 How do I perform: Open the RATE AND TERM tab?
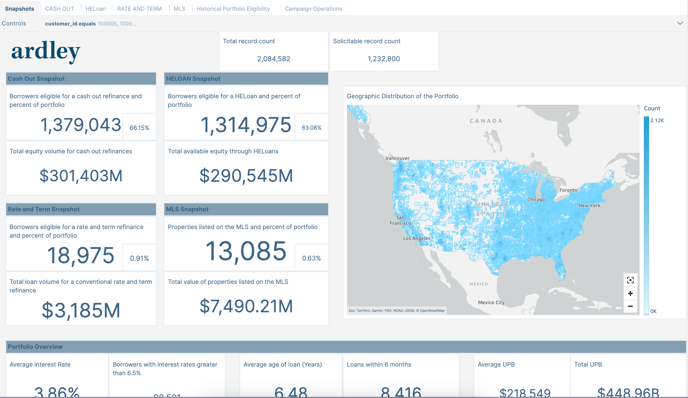click(x=139, y=9)
